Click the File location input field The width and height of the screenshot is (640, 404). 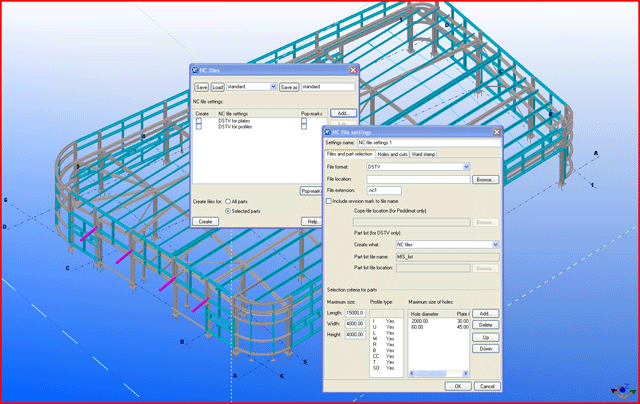418,180
